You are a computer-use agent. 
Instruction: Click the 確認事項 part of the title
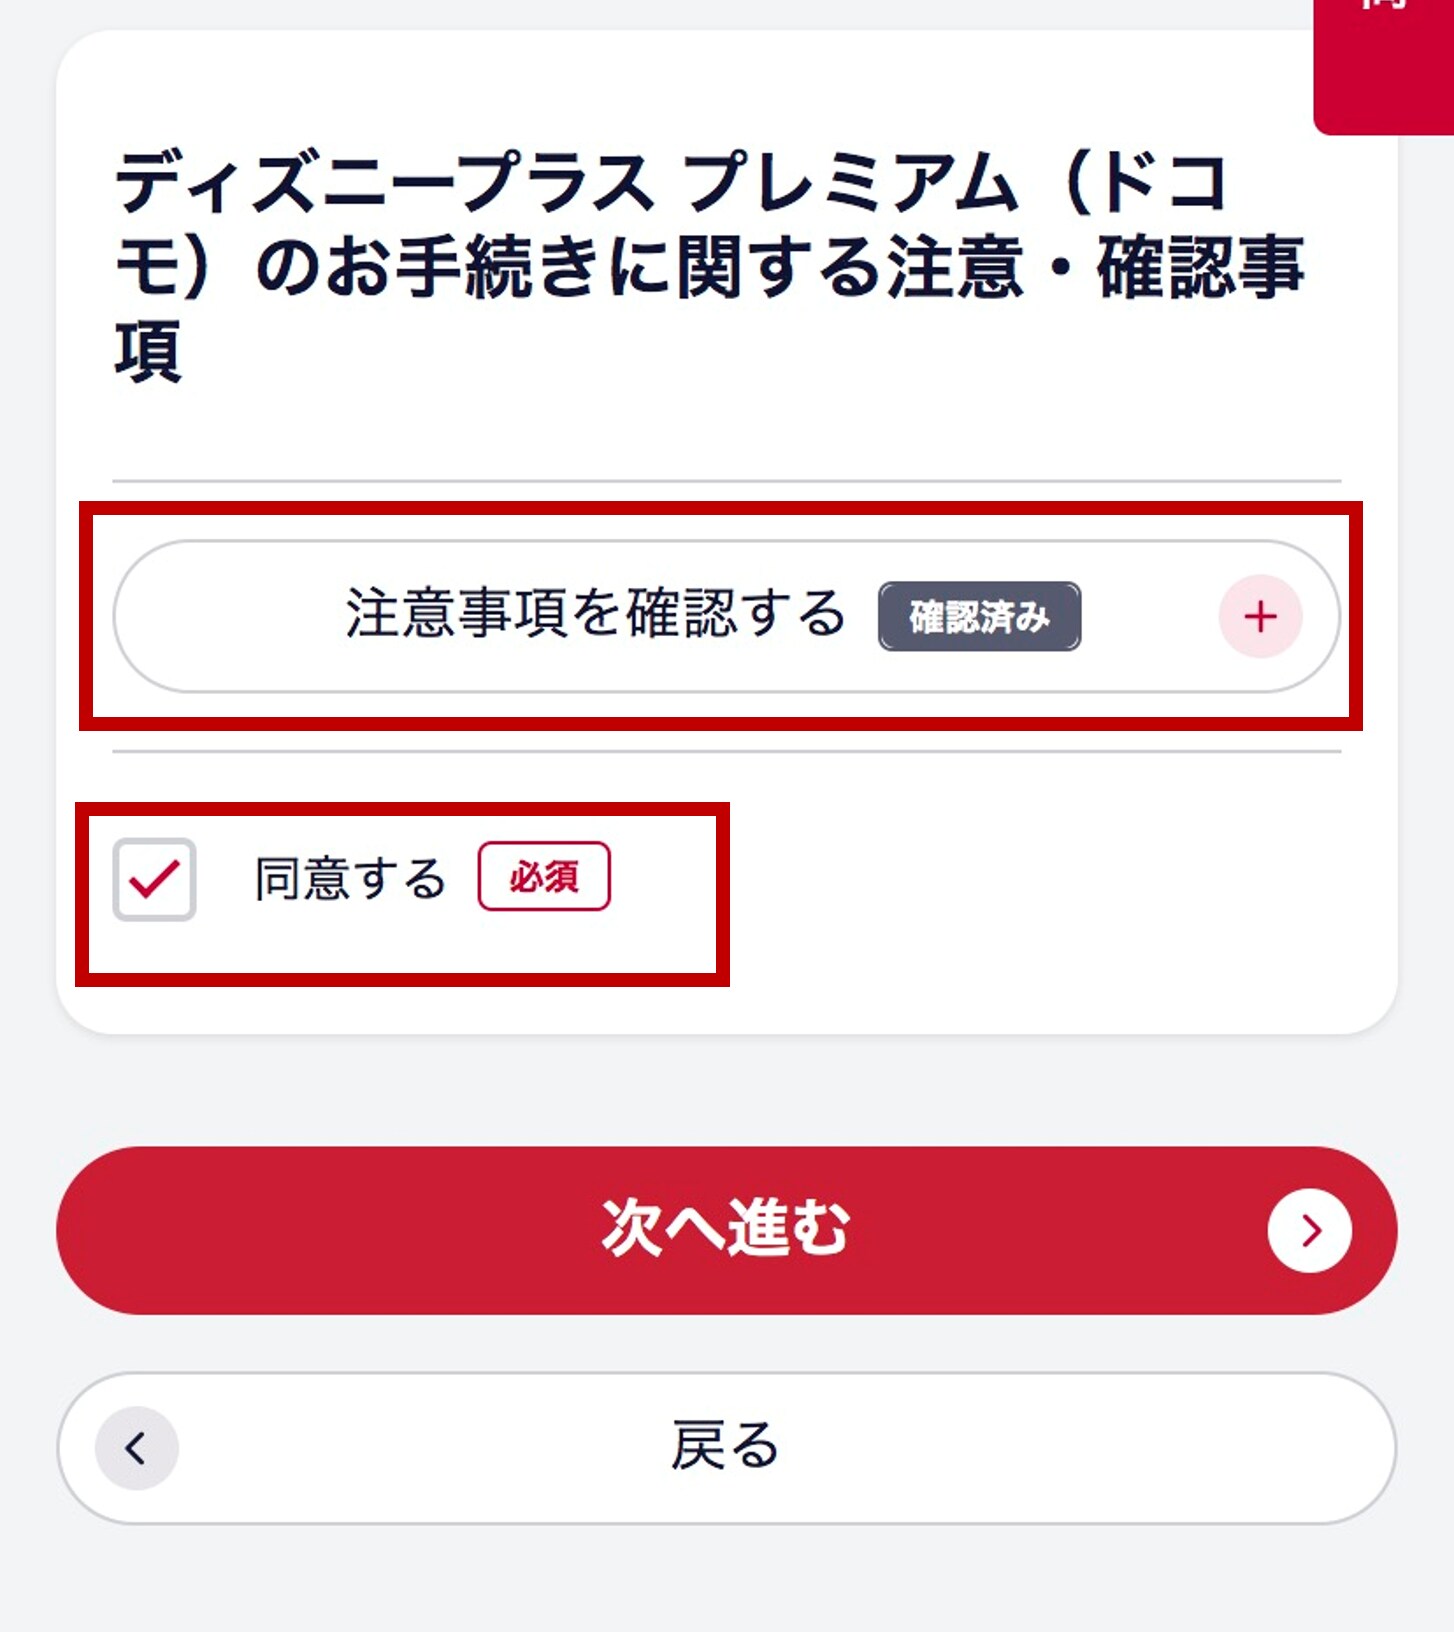[1200, 268]
